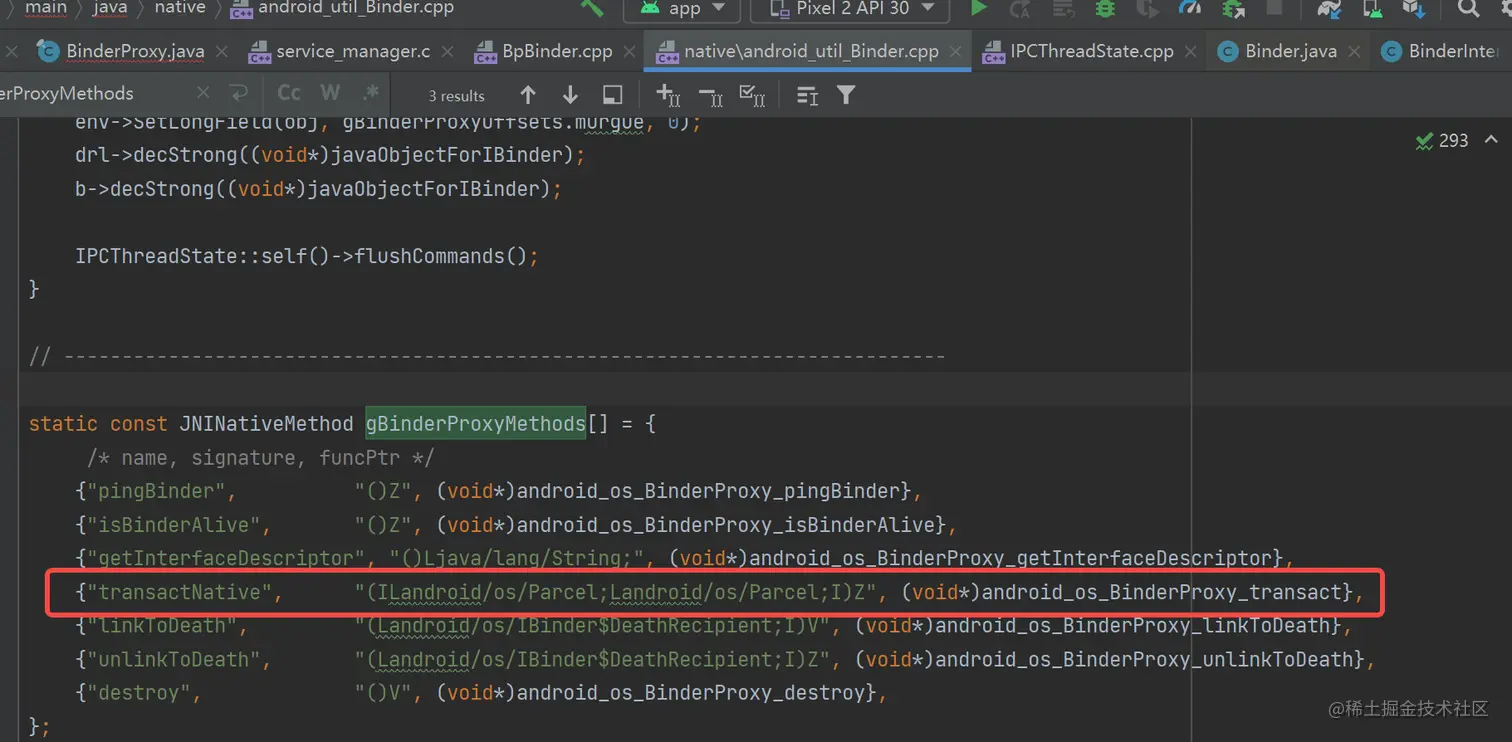
Task: Go to next occurrence with the down arrow
Action: click(570, 95)
